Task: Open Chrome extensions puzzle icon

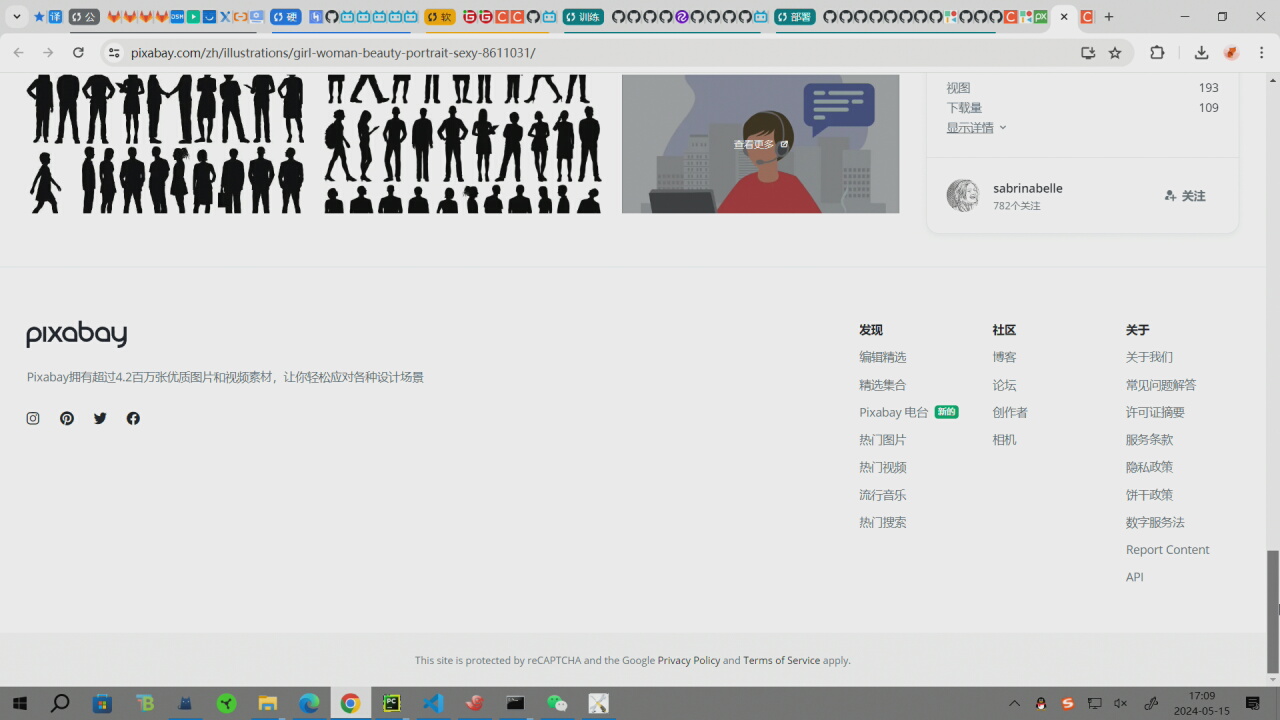Action: click(1157, 53)
